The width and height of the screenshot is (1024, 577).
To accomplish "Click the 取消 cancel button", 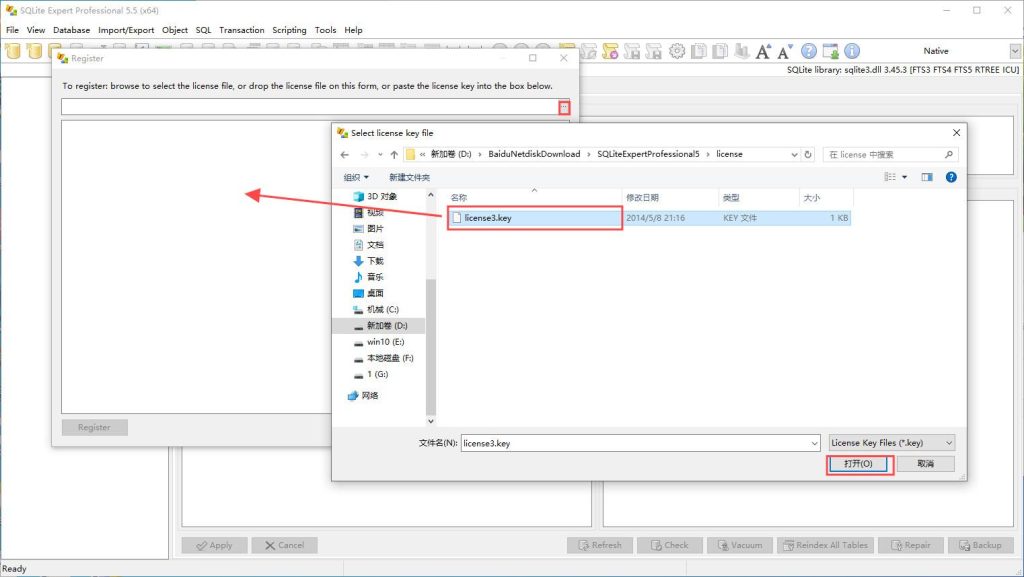I will [925, 464].
